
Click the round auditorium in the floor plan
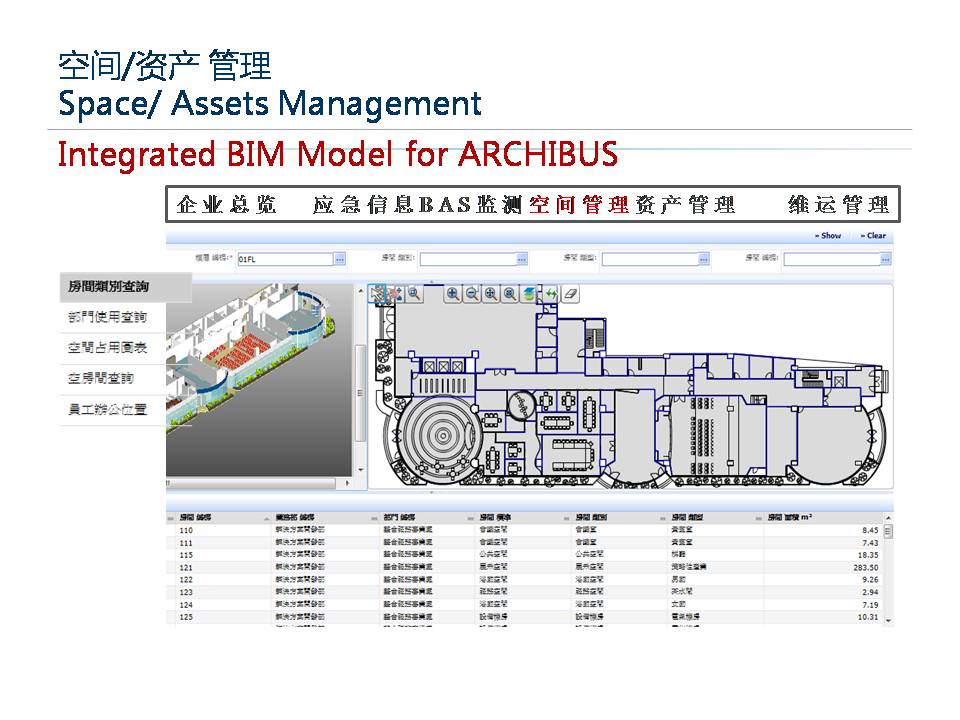[x=441, y=436]
